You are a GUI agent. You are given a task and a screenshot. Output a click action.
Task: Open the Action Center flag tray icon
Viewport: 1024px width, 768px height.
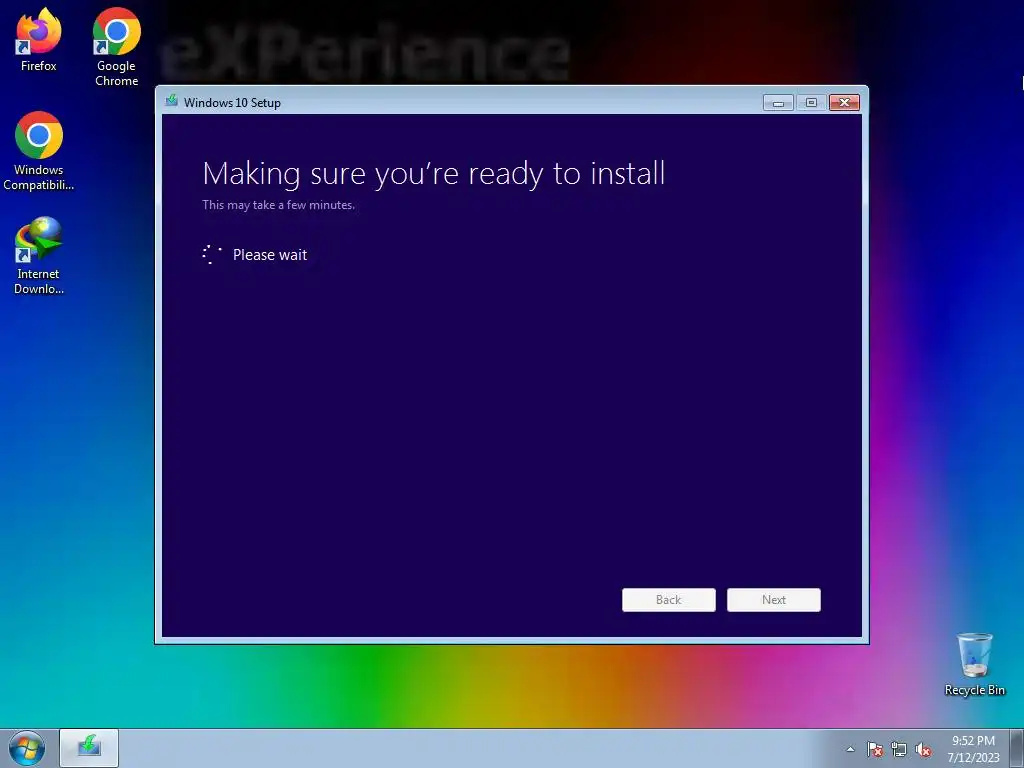(874, 749)
